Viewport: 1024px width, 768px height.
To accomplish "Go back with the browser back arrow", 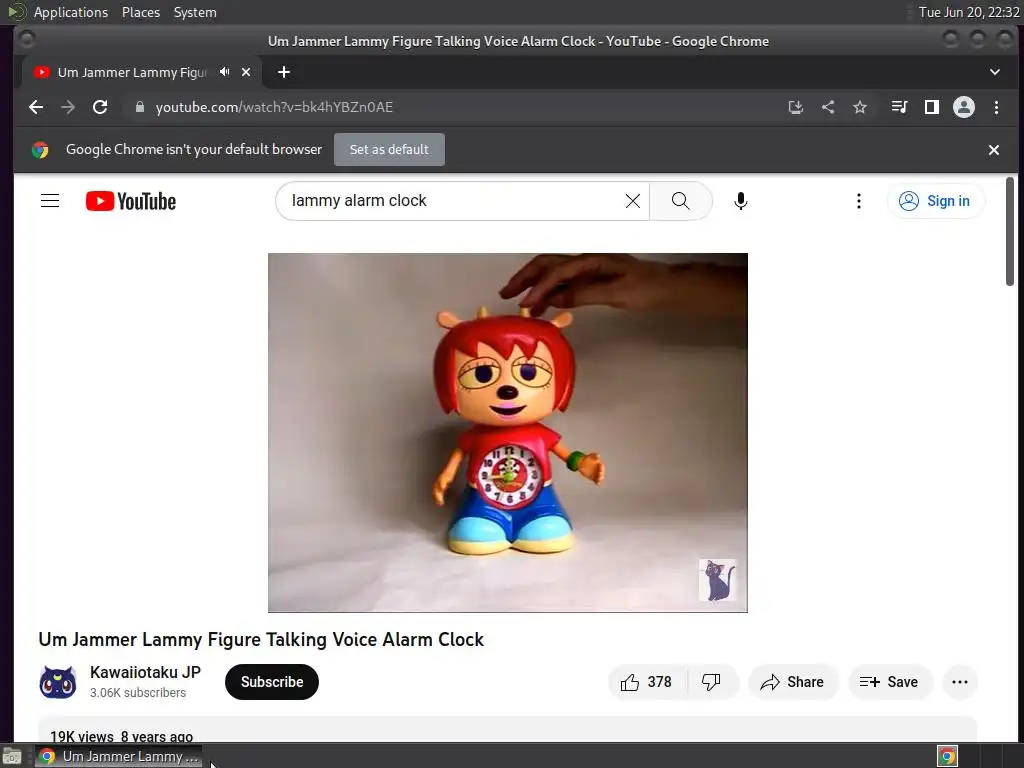I will tap(36, 107).
